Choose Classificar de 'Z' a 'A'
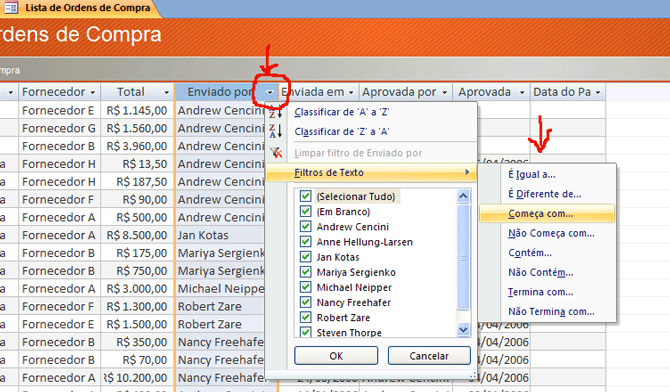This screenshot has width=670, height=392. 342,131
